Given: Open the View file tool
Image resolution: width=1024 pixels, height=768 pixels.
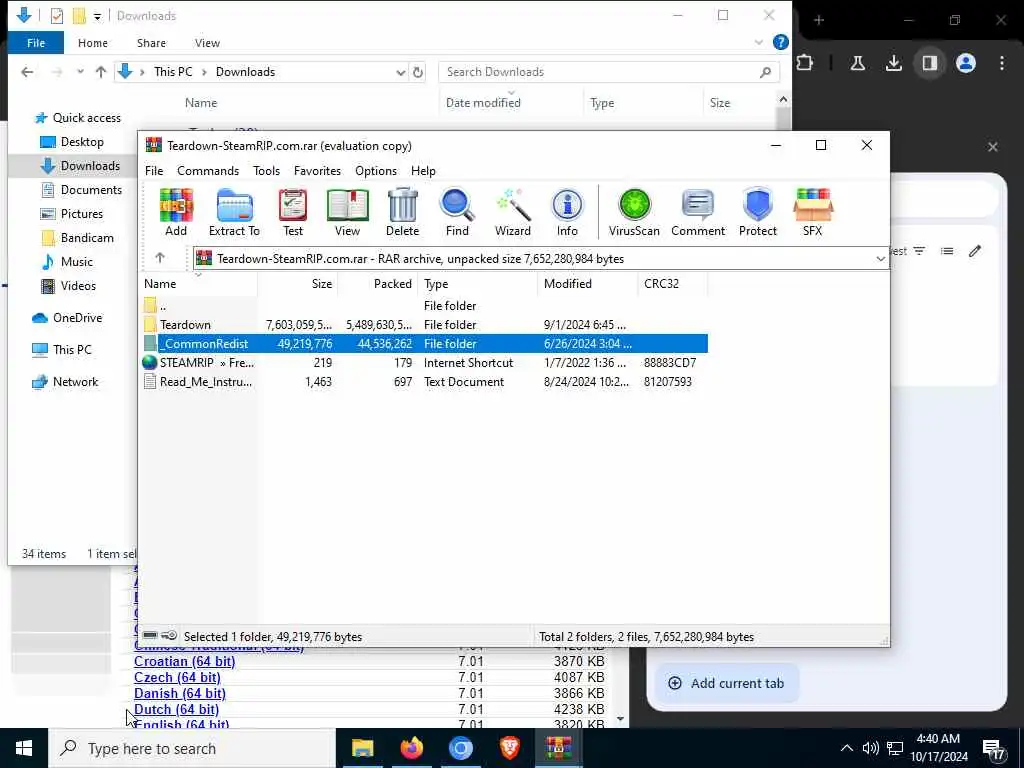Looking at the screenshot, I should 347,212.
